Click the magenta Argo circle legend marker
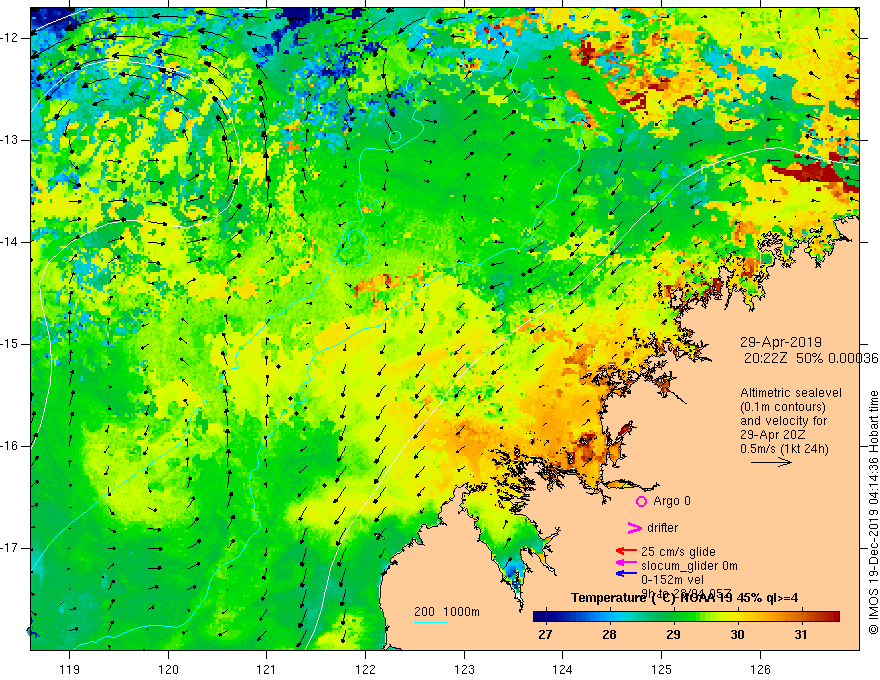This screenshot has height=680, width=880. coord(641,502)
